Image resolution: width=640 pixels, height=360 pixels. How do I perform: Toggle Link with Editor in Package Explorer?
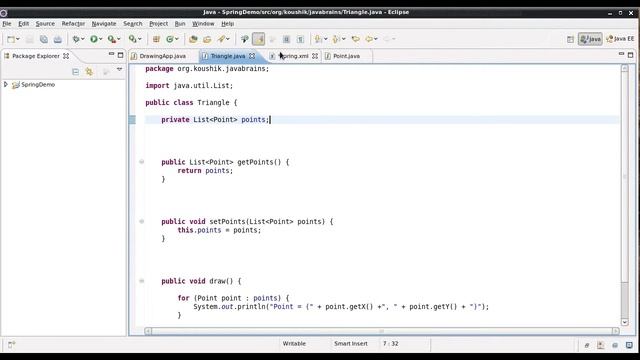point(89,72)
